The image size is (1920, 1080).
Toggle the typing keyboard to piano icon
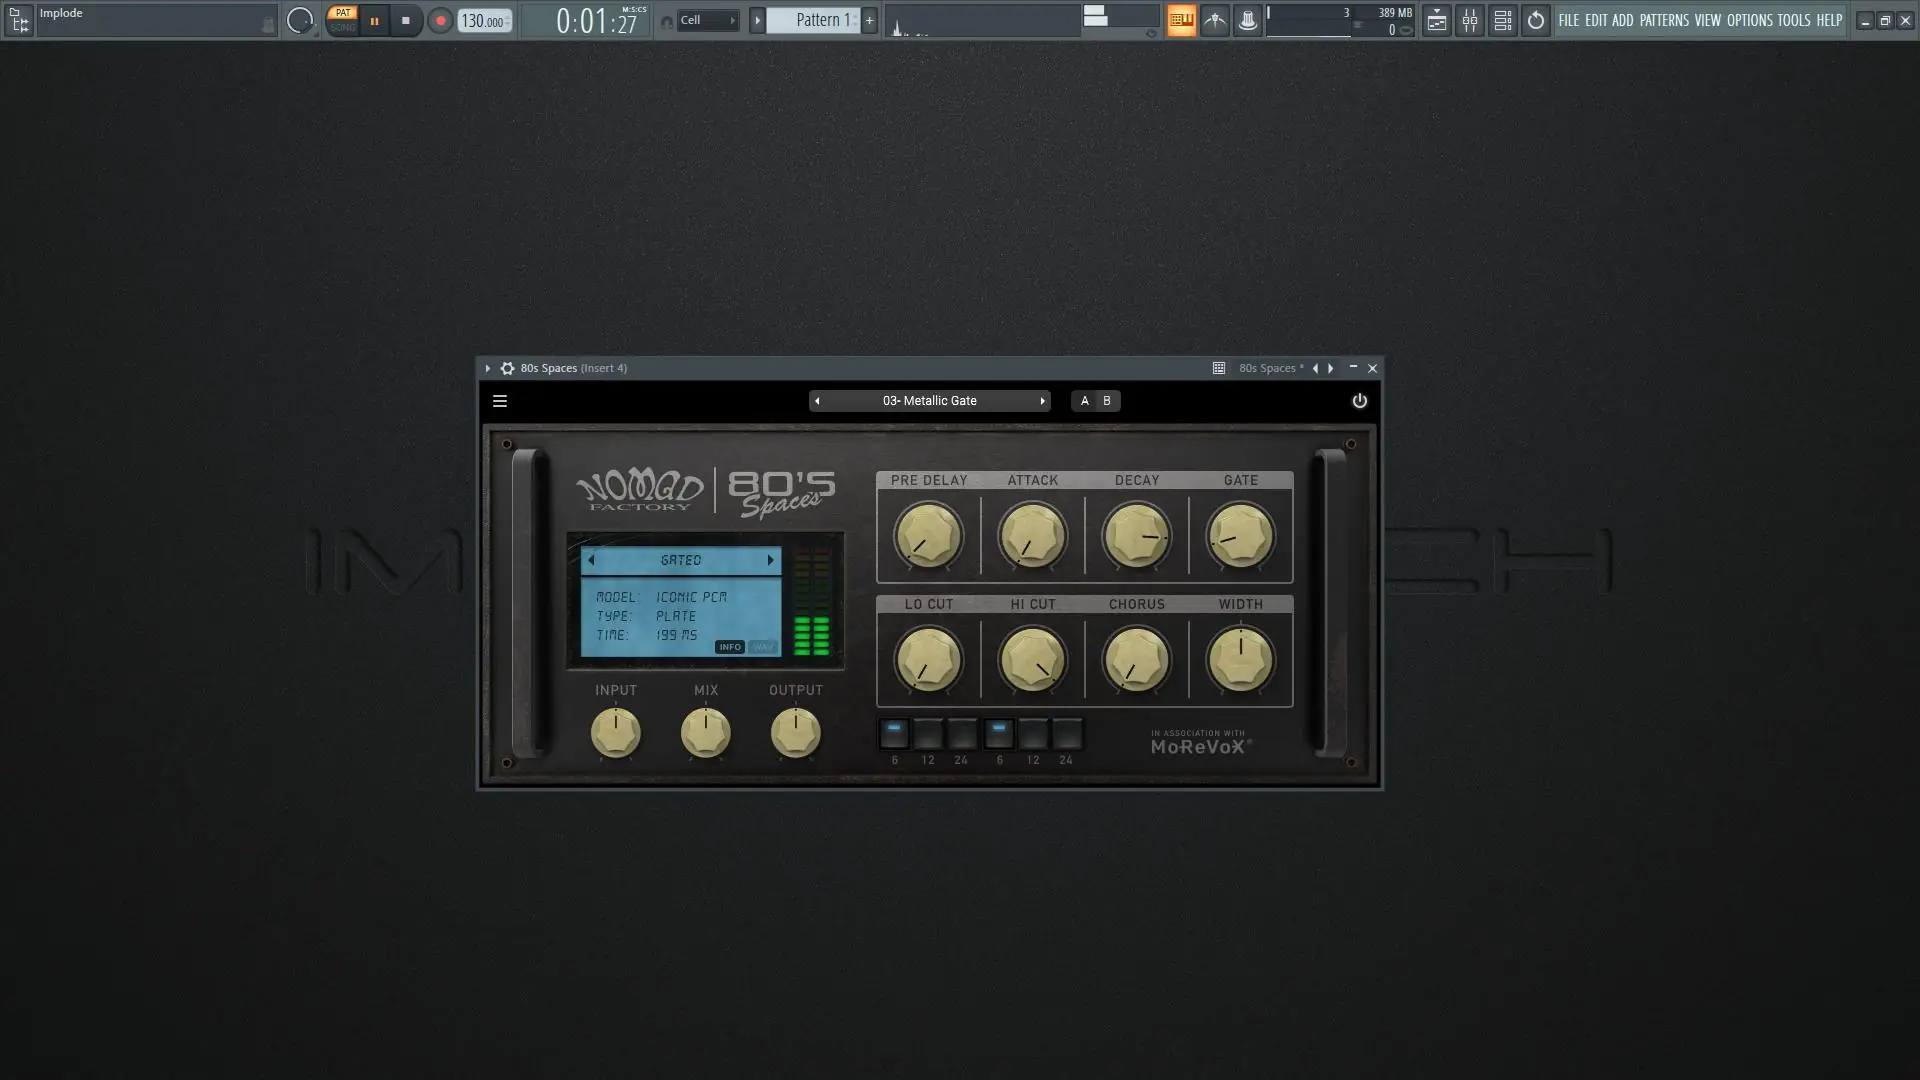1181,20
